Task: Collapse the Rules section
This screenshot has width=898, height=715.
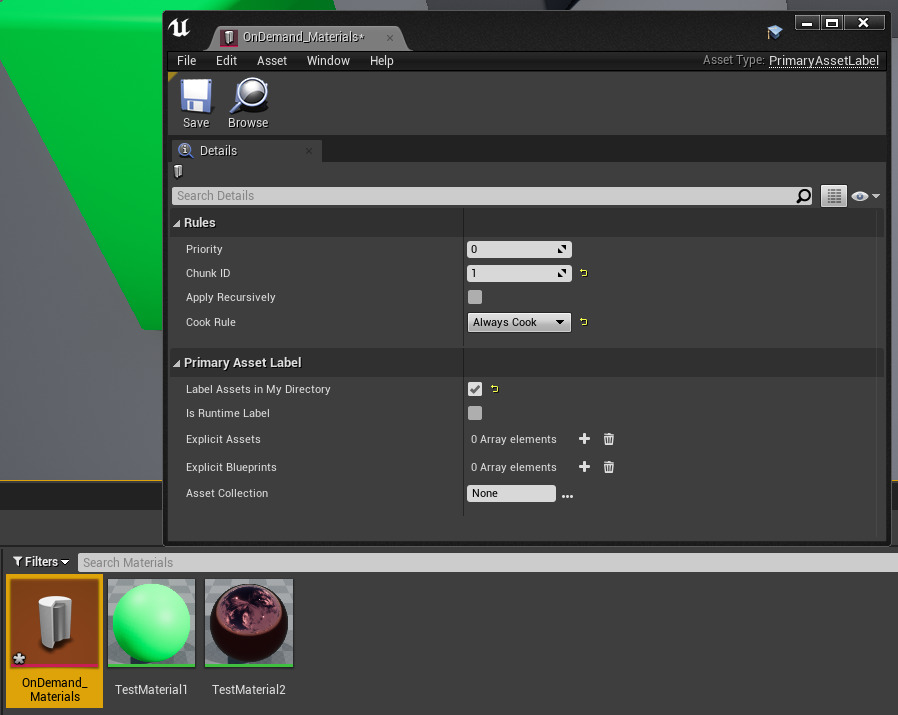Action: point(178,222)
